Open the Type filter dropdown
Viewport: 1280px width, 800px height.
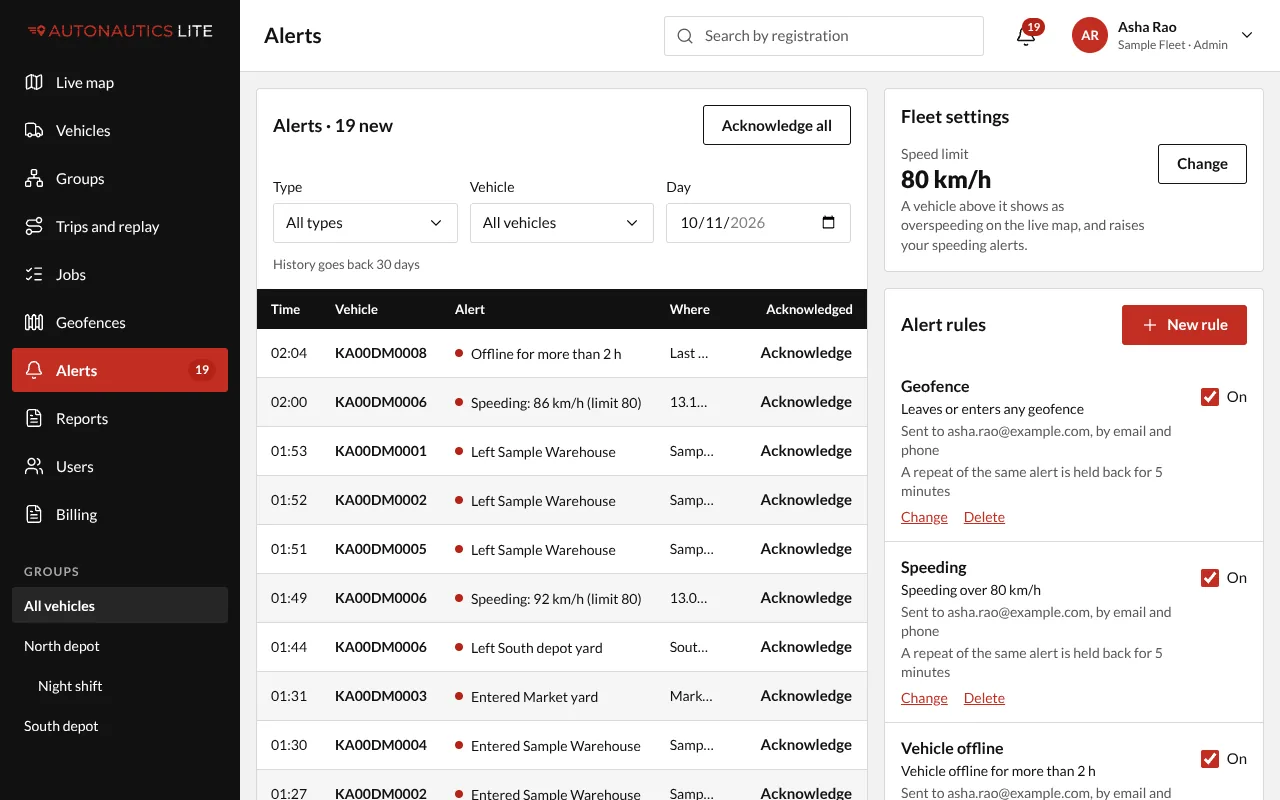tap(365, 223)
